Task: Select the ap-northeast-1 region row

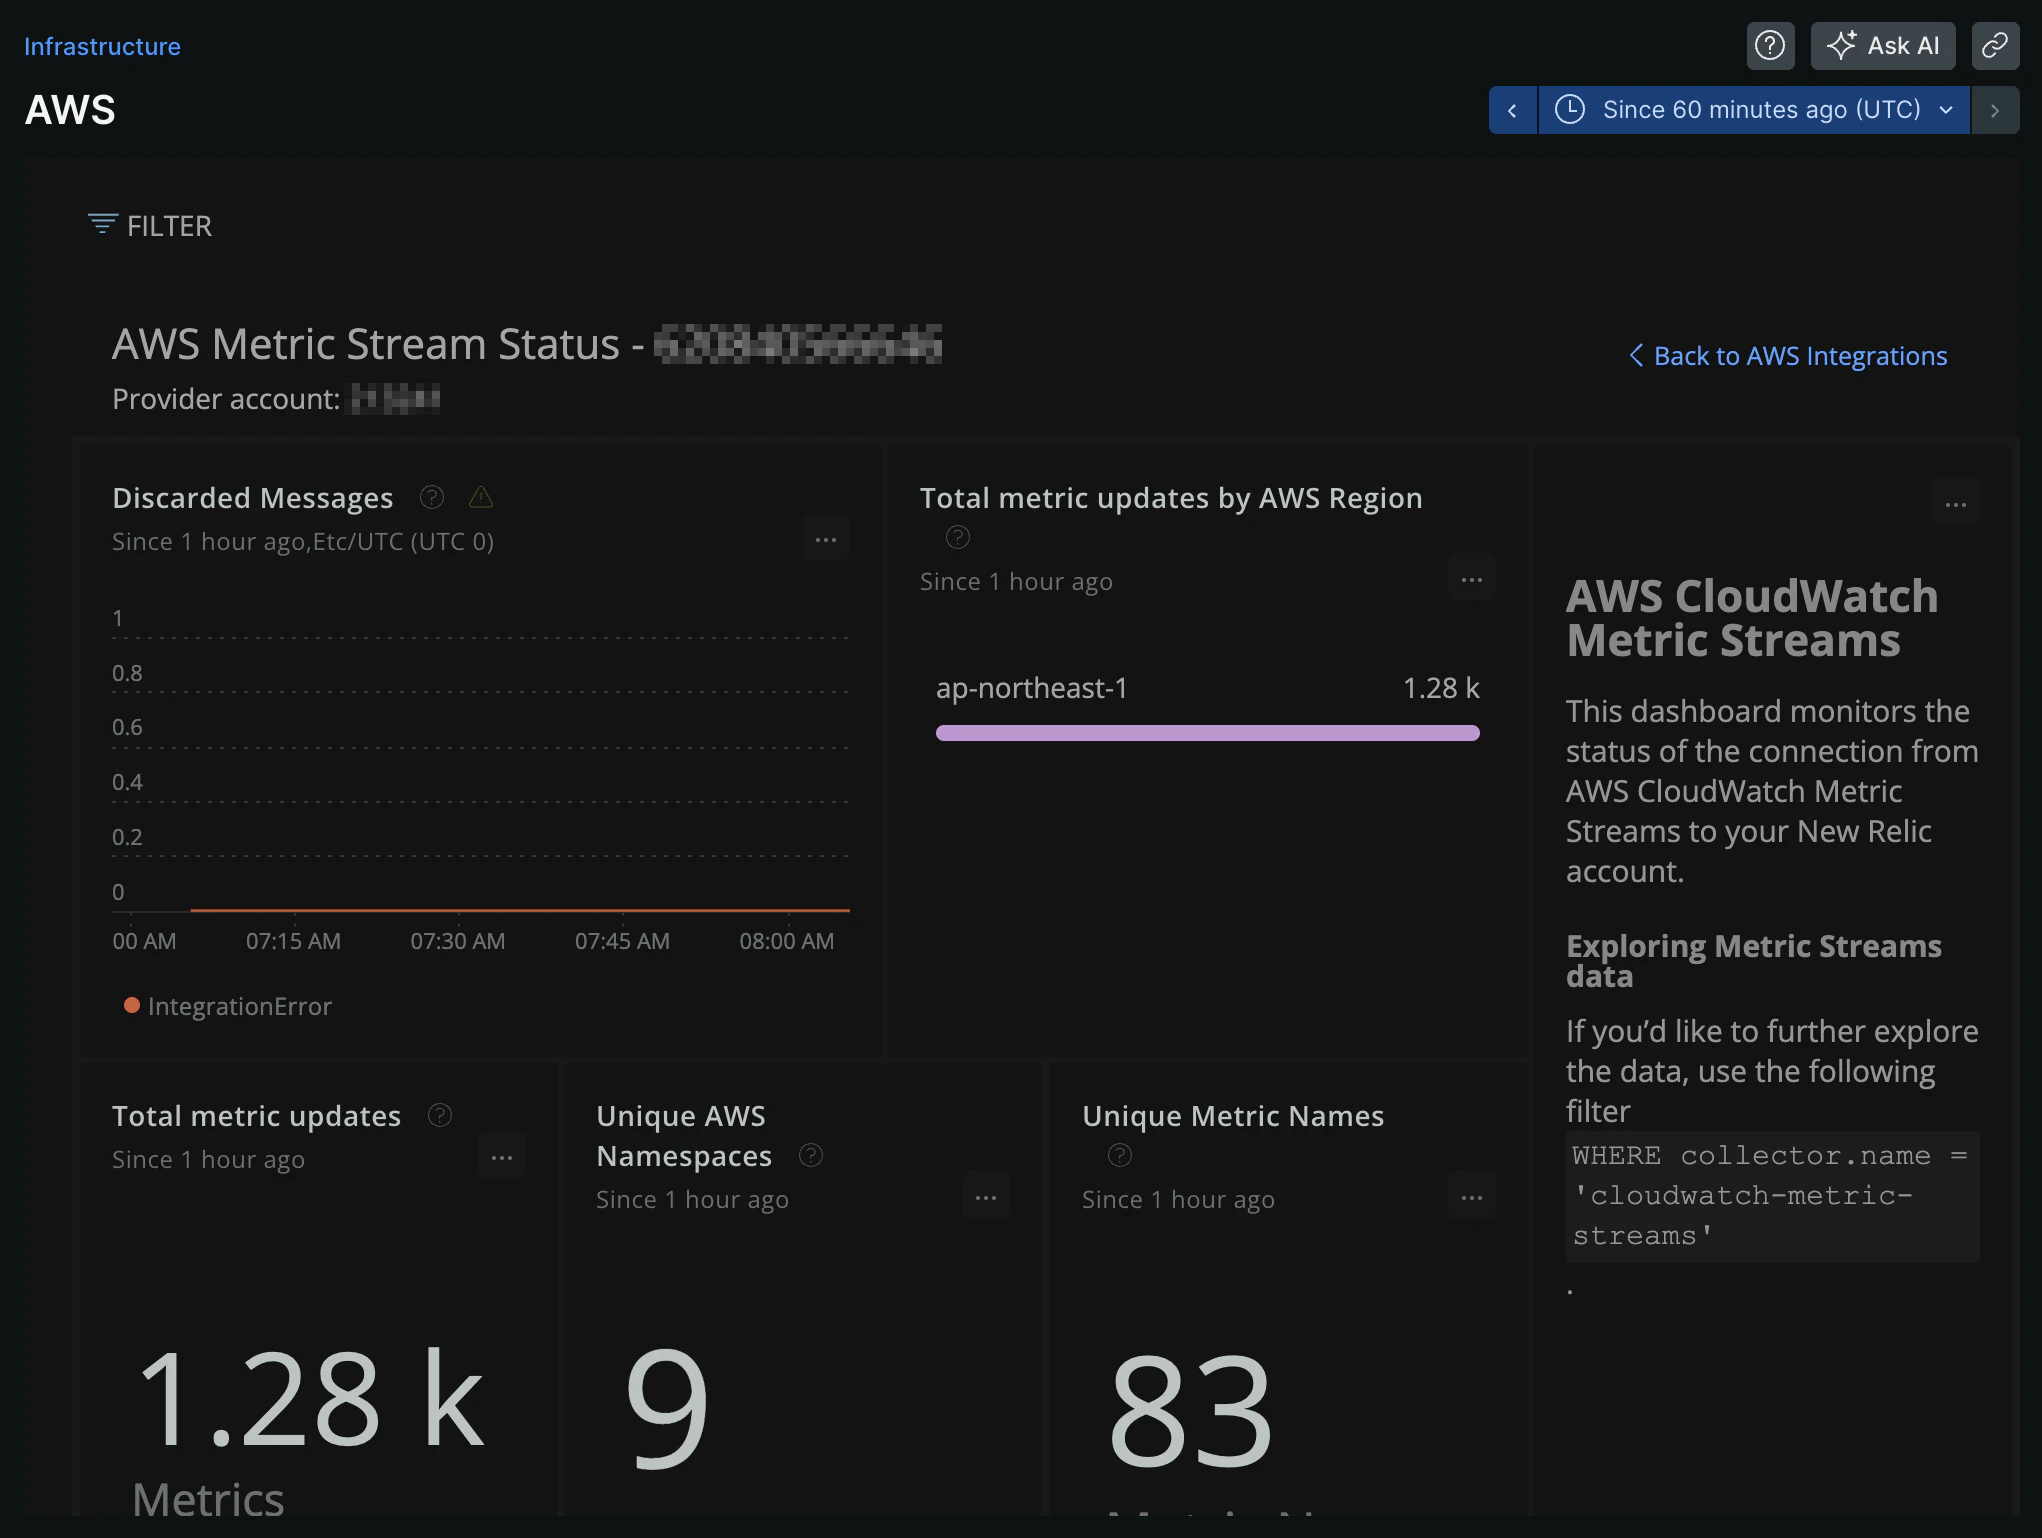Action: [x=1208, y=706]
